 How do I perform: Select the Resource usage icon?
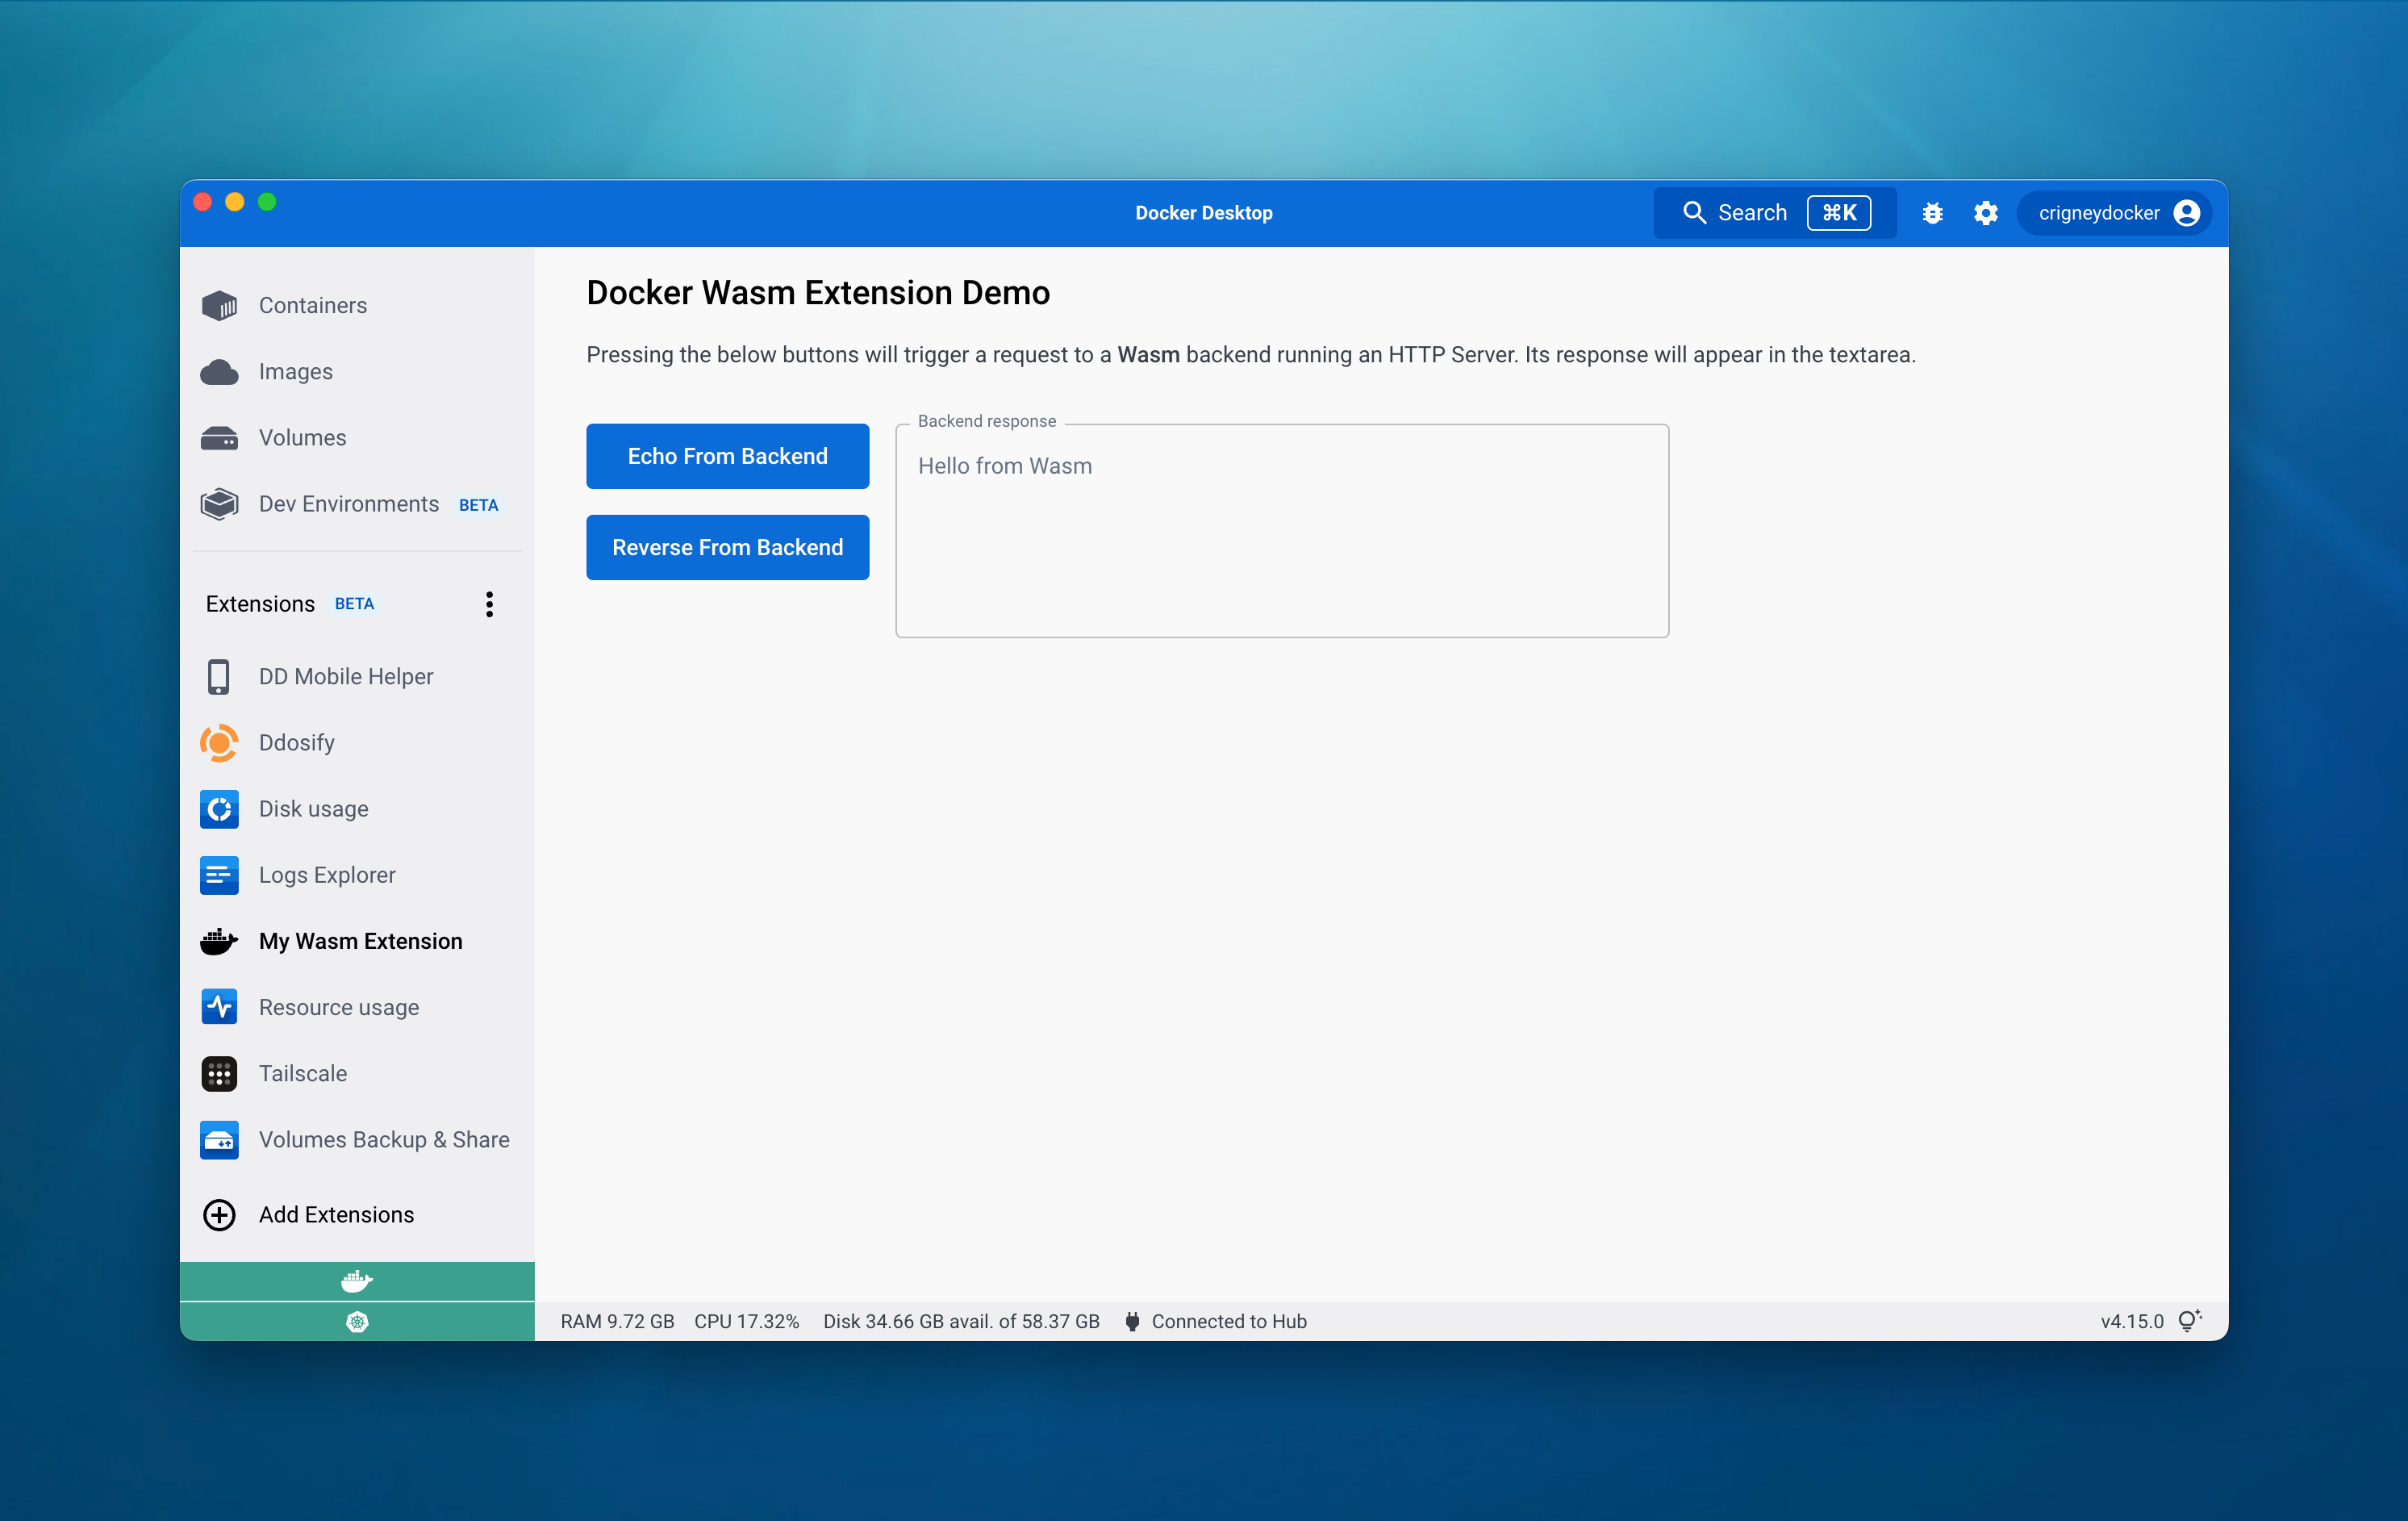tap(219, 1006)
